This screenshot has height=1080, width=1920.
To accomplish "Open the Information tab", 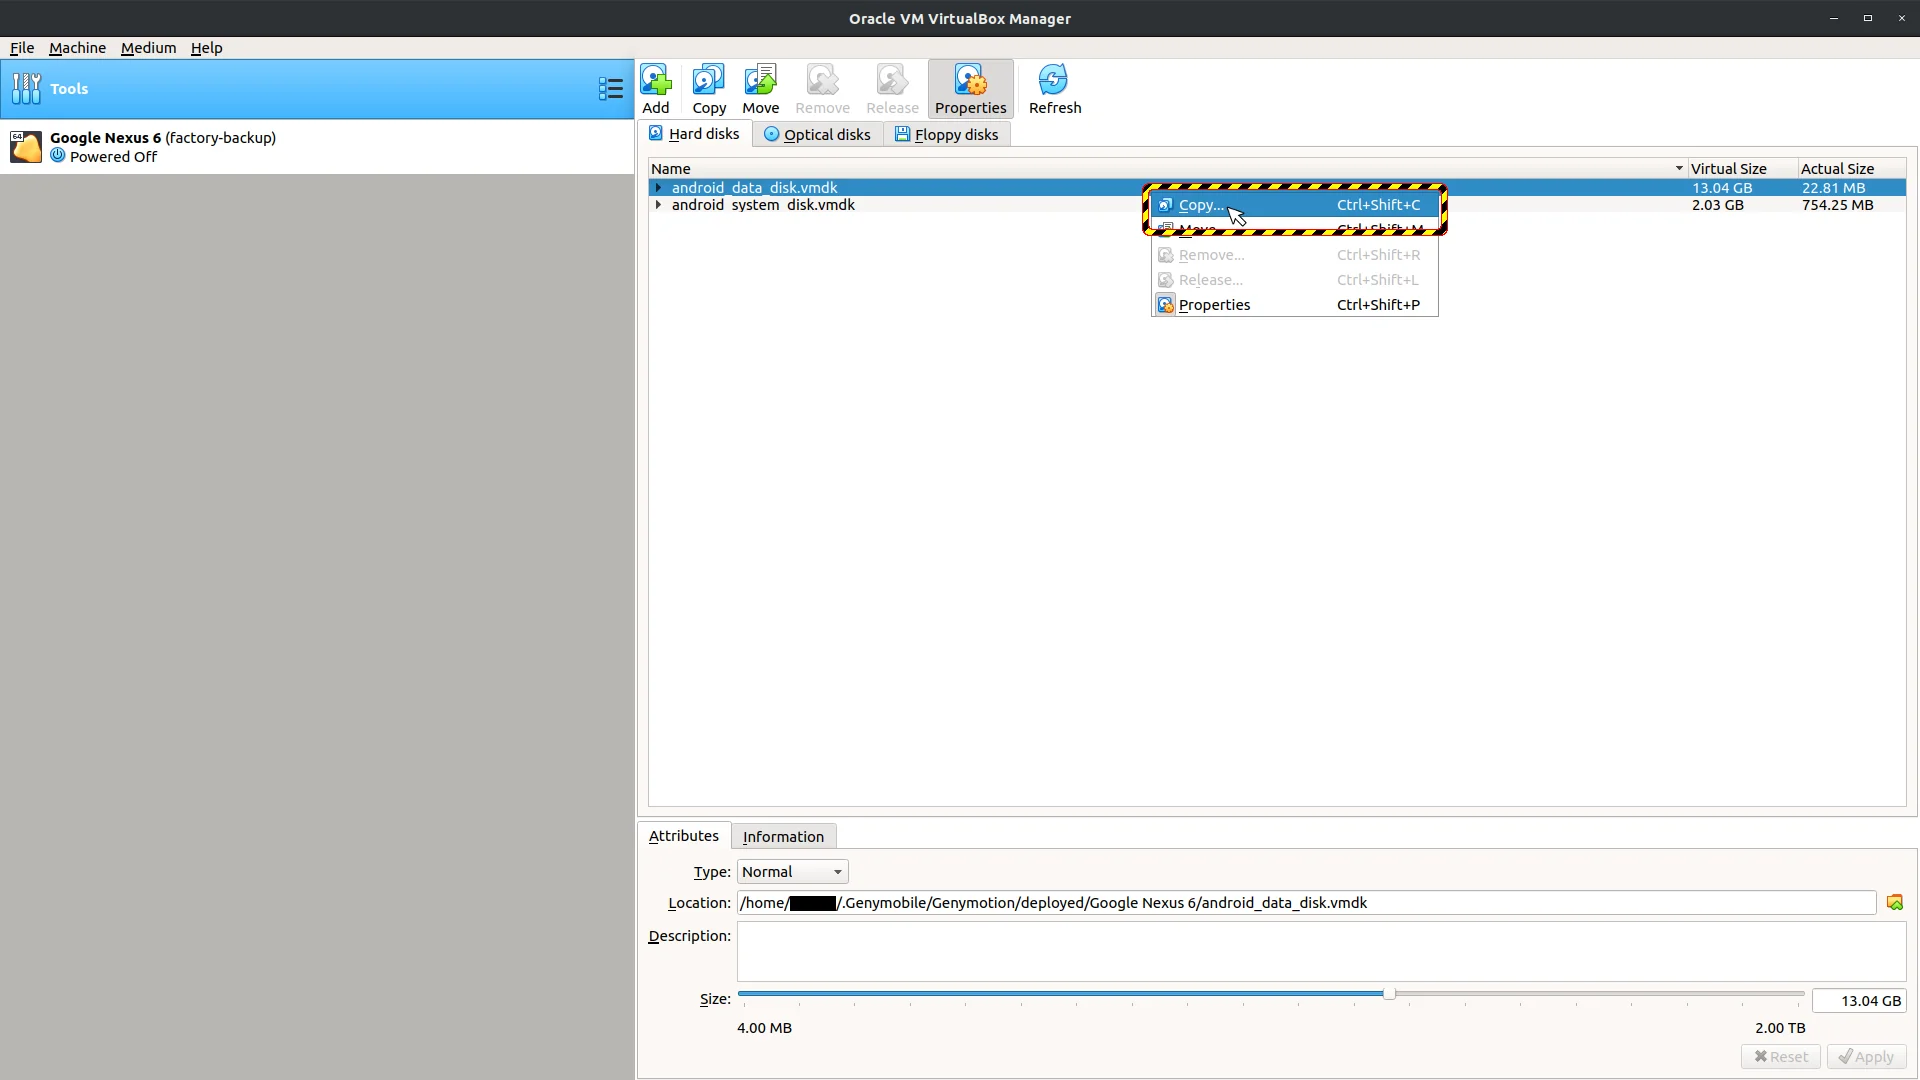I will pyautogui.click(x=783, y=837).
